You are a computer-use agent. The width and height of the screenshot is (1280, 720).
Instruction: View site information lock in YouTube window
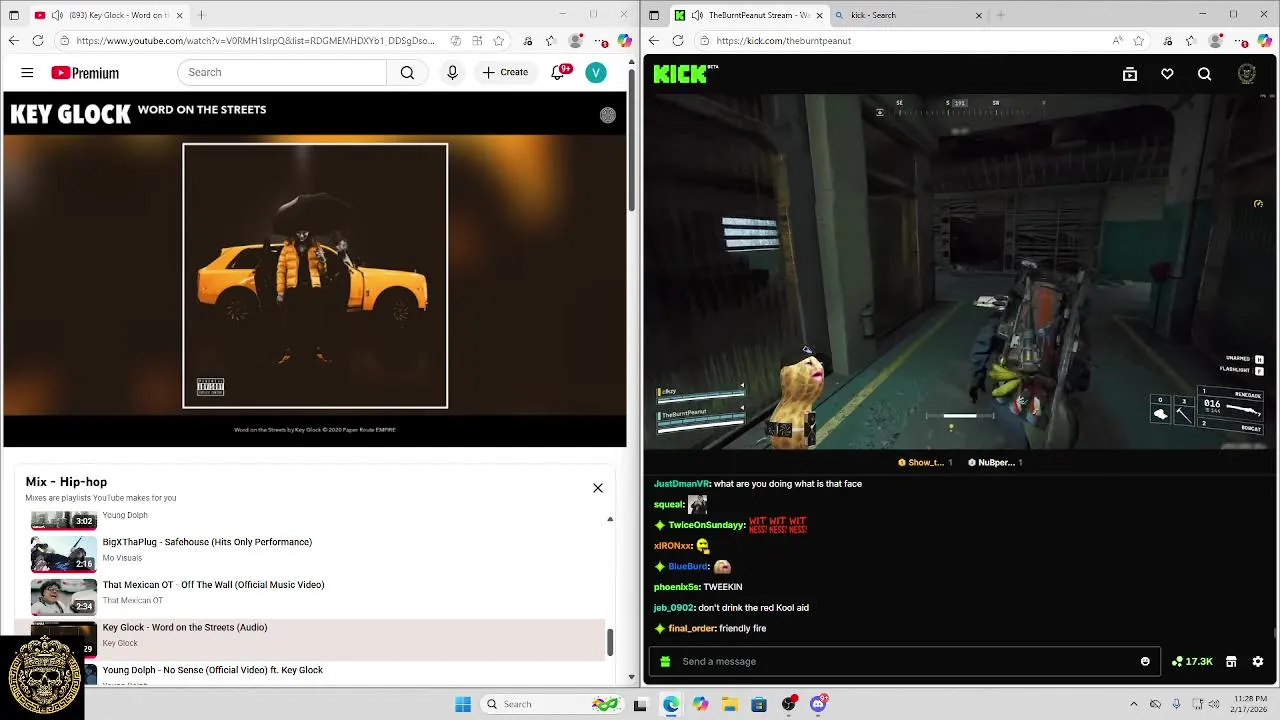tap(64, 41)
